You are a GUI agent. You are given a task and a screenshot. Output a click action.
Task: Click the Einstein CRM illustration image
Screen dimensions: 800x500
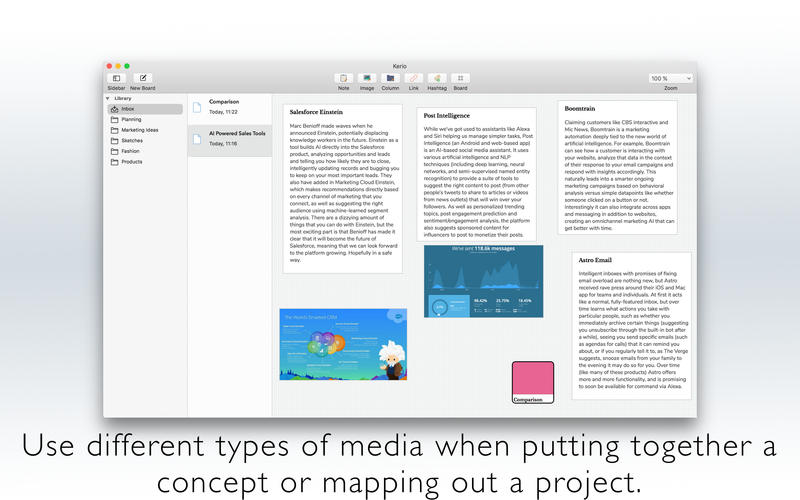coord(343,344)
